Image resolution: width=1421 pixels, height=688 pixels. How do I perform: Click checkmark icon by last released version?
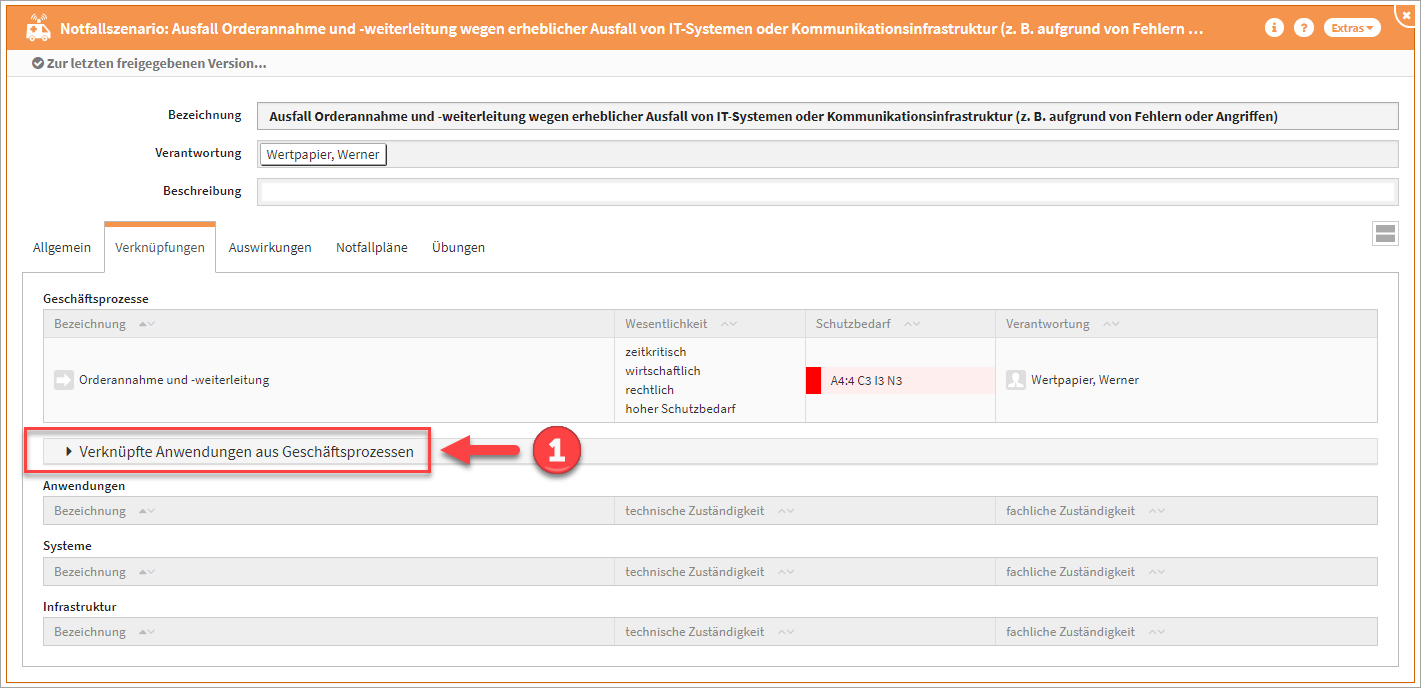pyautogui.click(x=38, y=64)
